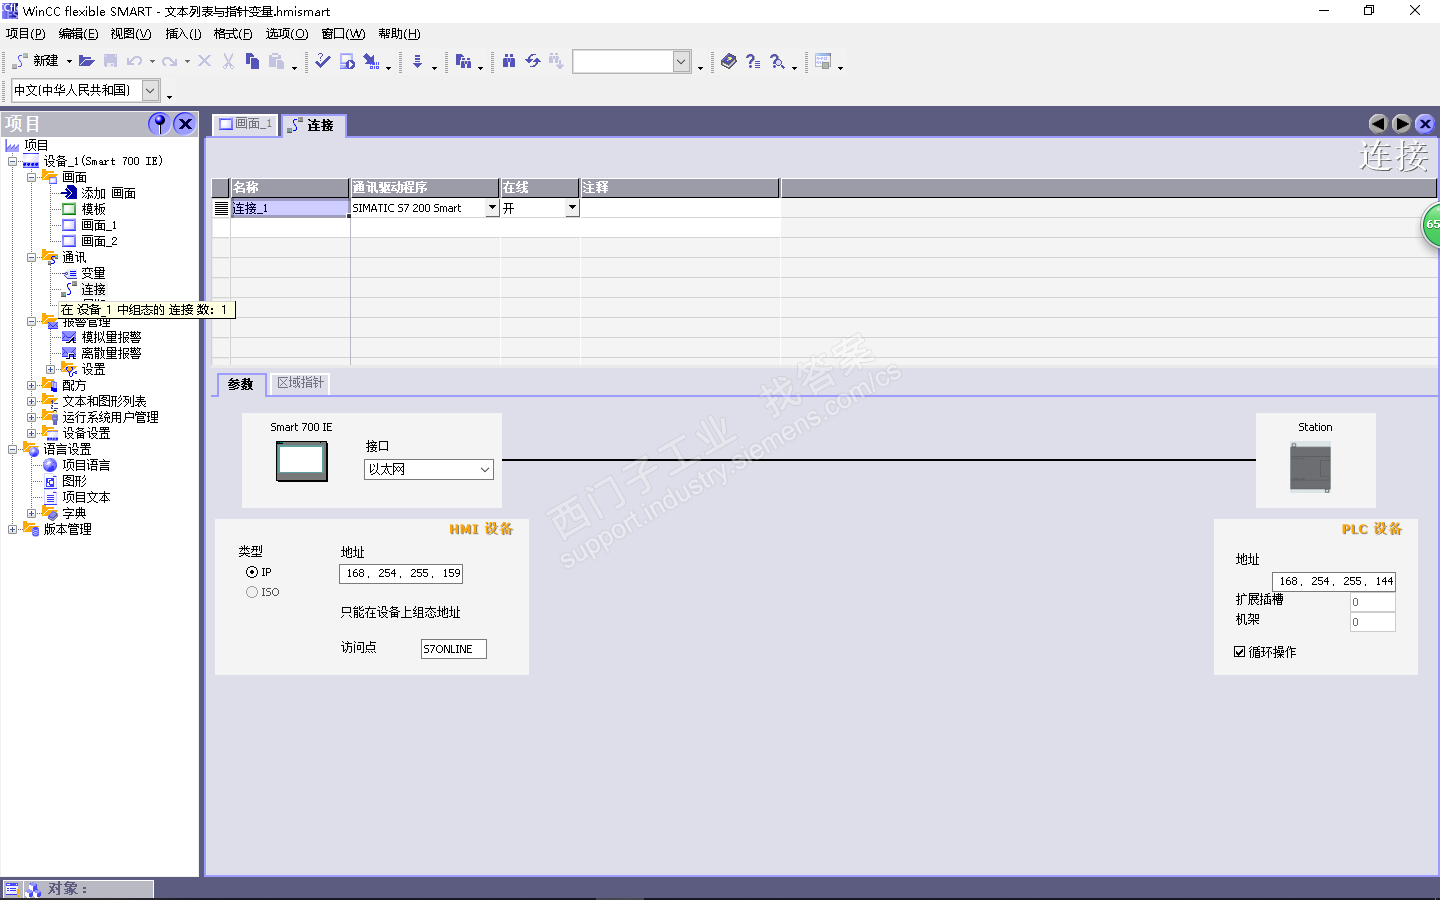
Task: Click the Delete (X) toolbar icon
Action: click(204, 61)
